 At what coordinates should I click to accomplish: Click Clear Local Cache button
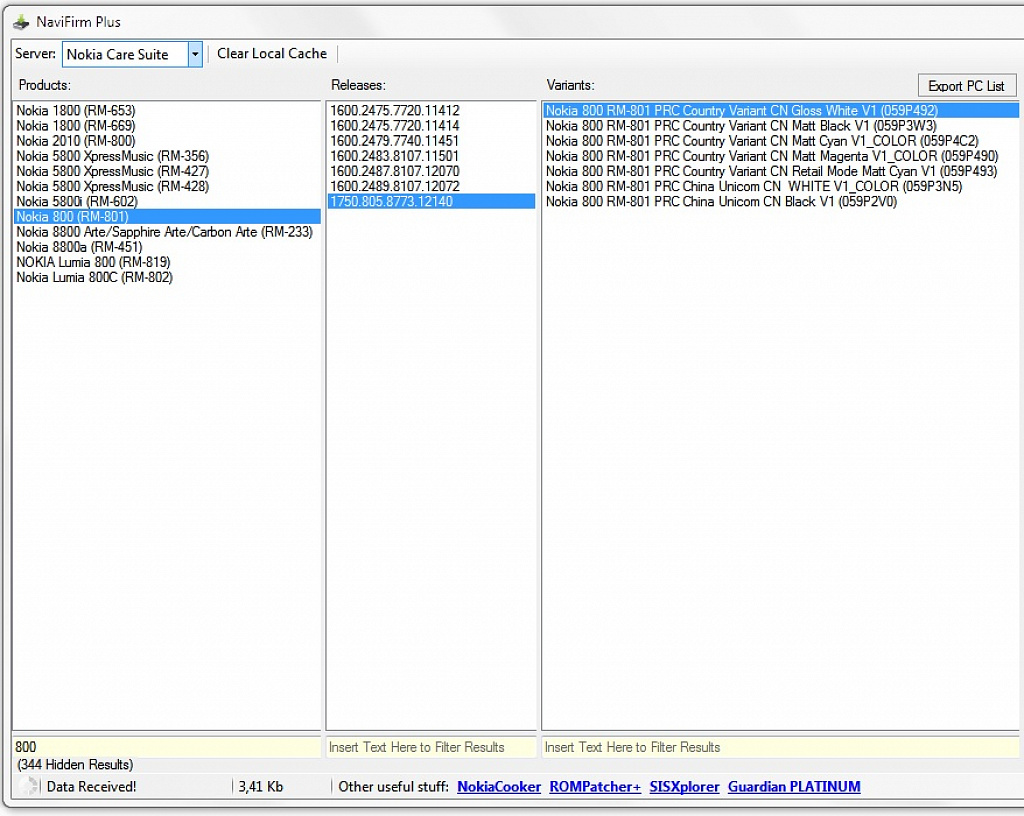click(272, 54)
